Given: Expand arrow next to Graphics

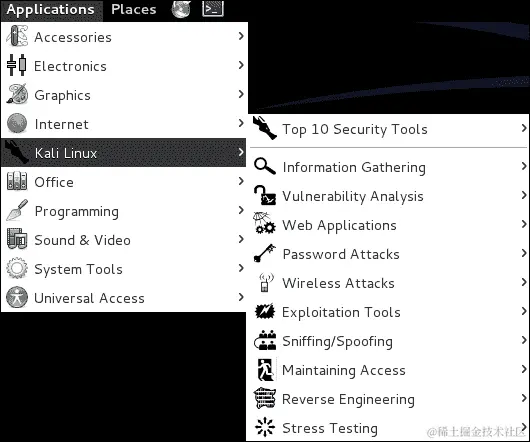Looking at the screenshot, I should click(241, 94).
